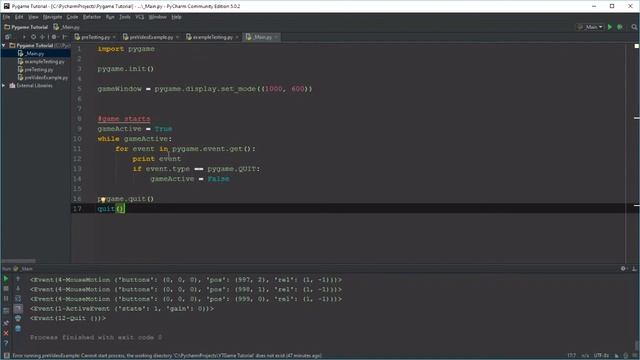Open the project view selector icon
This screenshot has width=640, height=360.
coord(8,37)
